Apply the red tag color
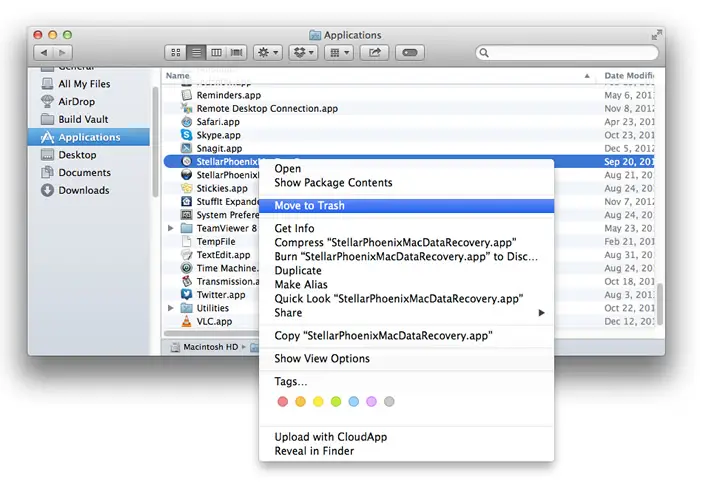The image size is (706, 497). pyautogui.click(x=283, y=402)
